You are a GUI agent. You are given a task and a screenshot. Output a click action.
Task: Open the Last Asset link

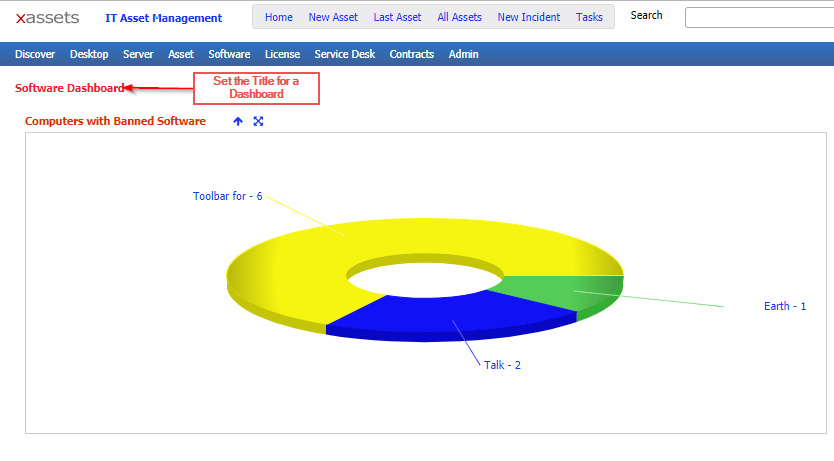(397, 17)
